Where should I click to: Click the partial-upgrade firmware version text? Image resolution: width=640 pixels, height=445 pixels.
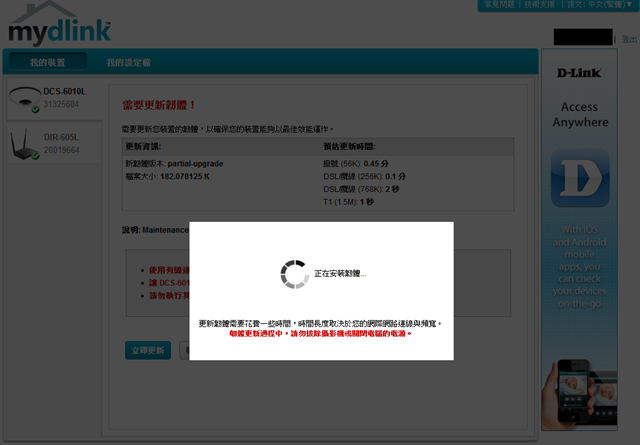[195, 164]
